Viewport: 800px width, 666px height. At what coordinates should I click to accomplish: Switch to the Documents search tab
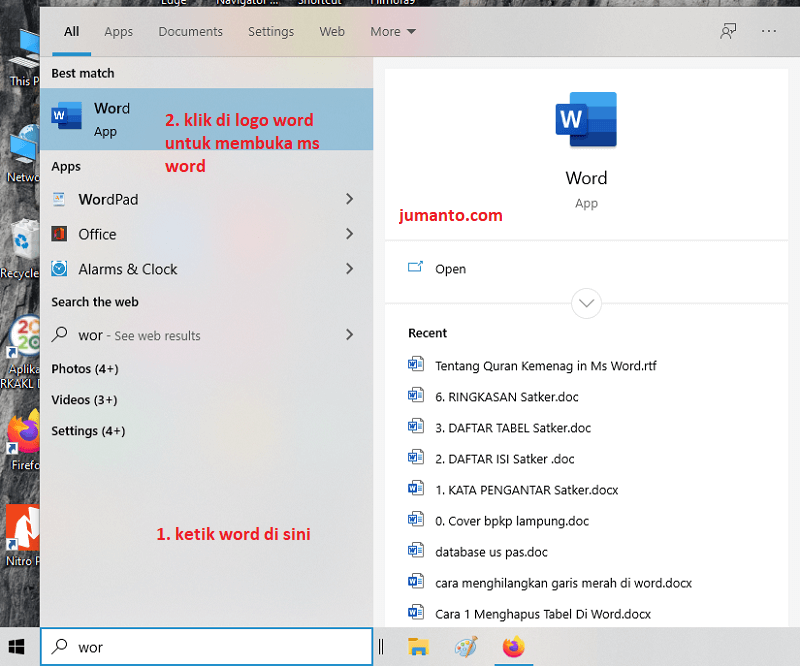click(190, 32)
